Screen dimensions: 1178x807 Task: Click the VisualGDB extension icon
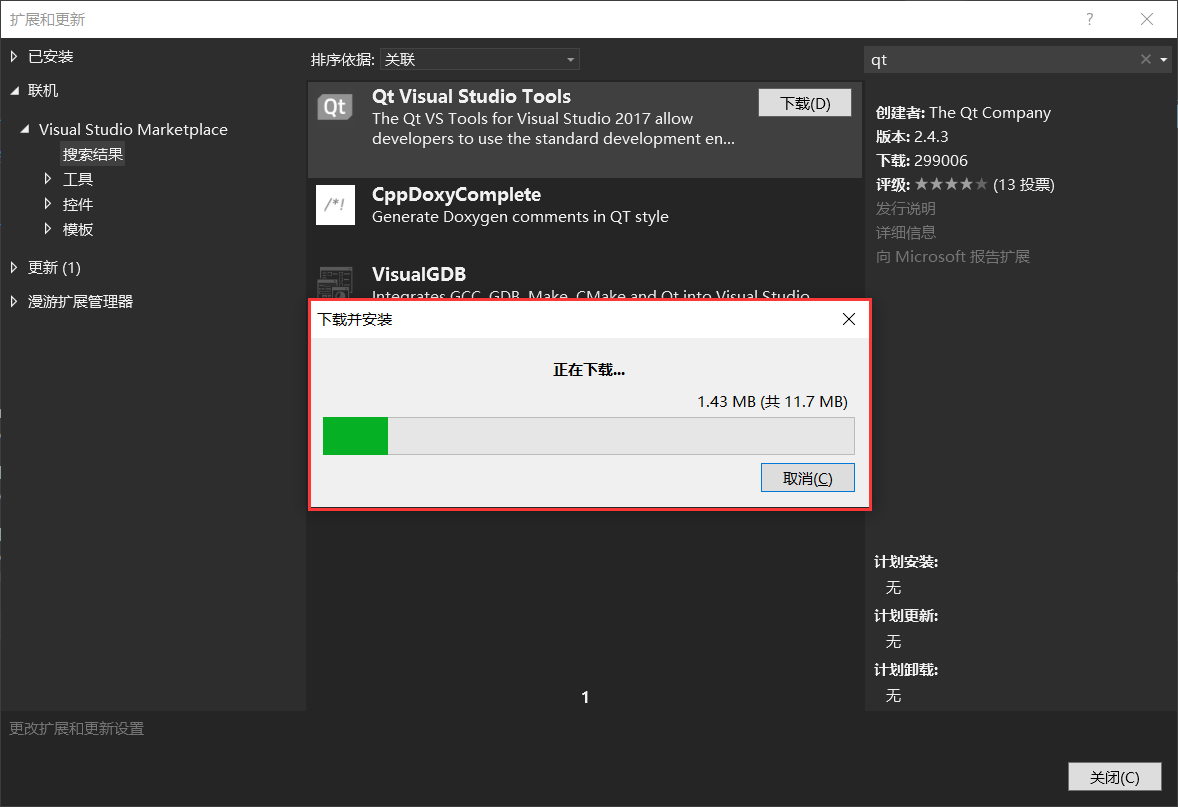point(335,283)
